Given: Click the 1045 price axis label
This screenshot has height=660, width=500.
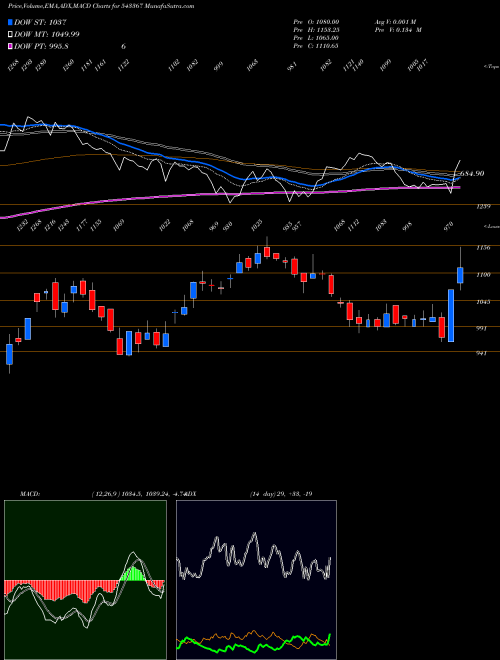Looking at the screenshot, I should point(483,302).
